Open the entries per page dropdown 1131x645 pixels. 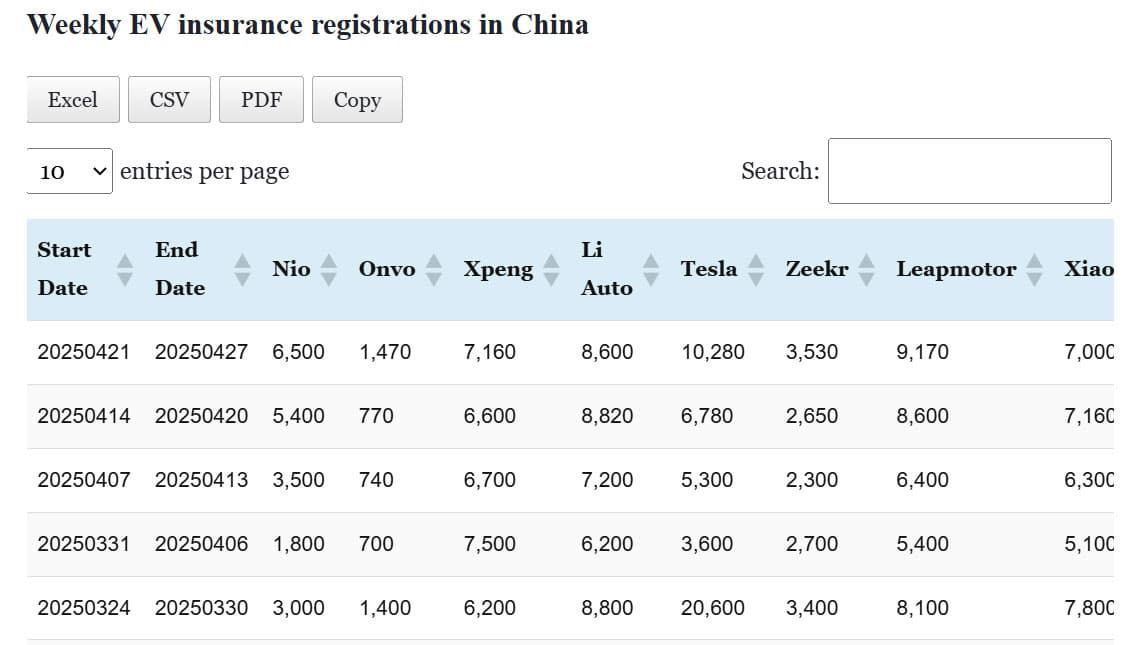70,172
